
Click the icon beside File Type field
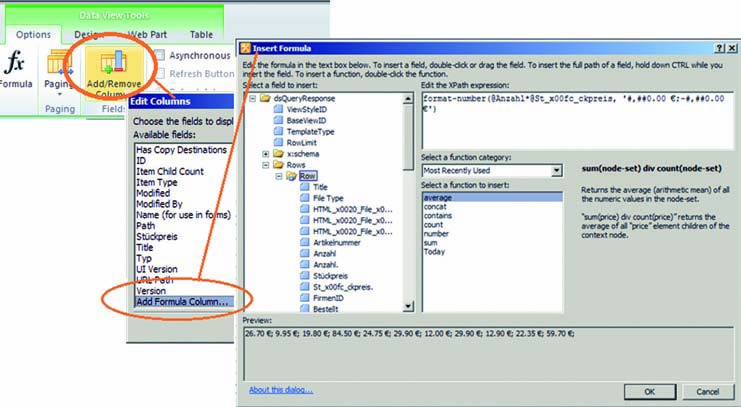[x=305, y=198]
